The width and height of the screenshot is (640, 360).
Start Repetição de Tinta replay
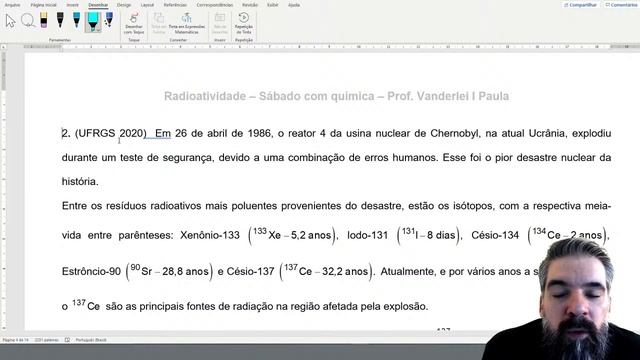point(244,24)
